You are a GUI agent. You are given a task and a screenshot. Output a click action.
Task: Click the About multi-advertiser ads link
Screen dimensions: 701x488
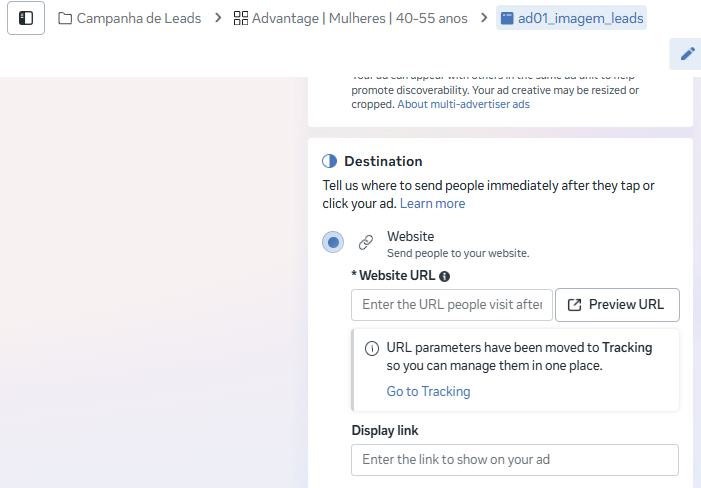pyautogui.click(x=463, y=104)
